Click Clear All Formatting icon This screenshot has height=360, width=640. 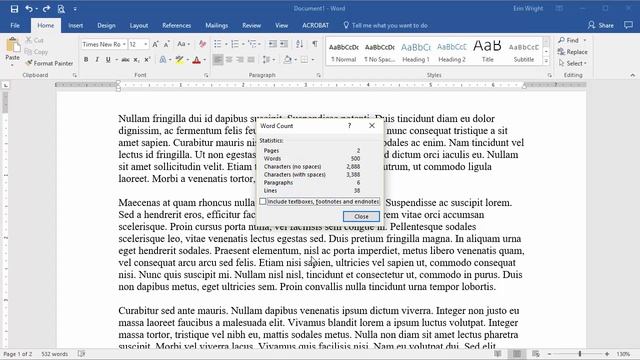(x=202, y=44)
